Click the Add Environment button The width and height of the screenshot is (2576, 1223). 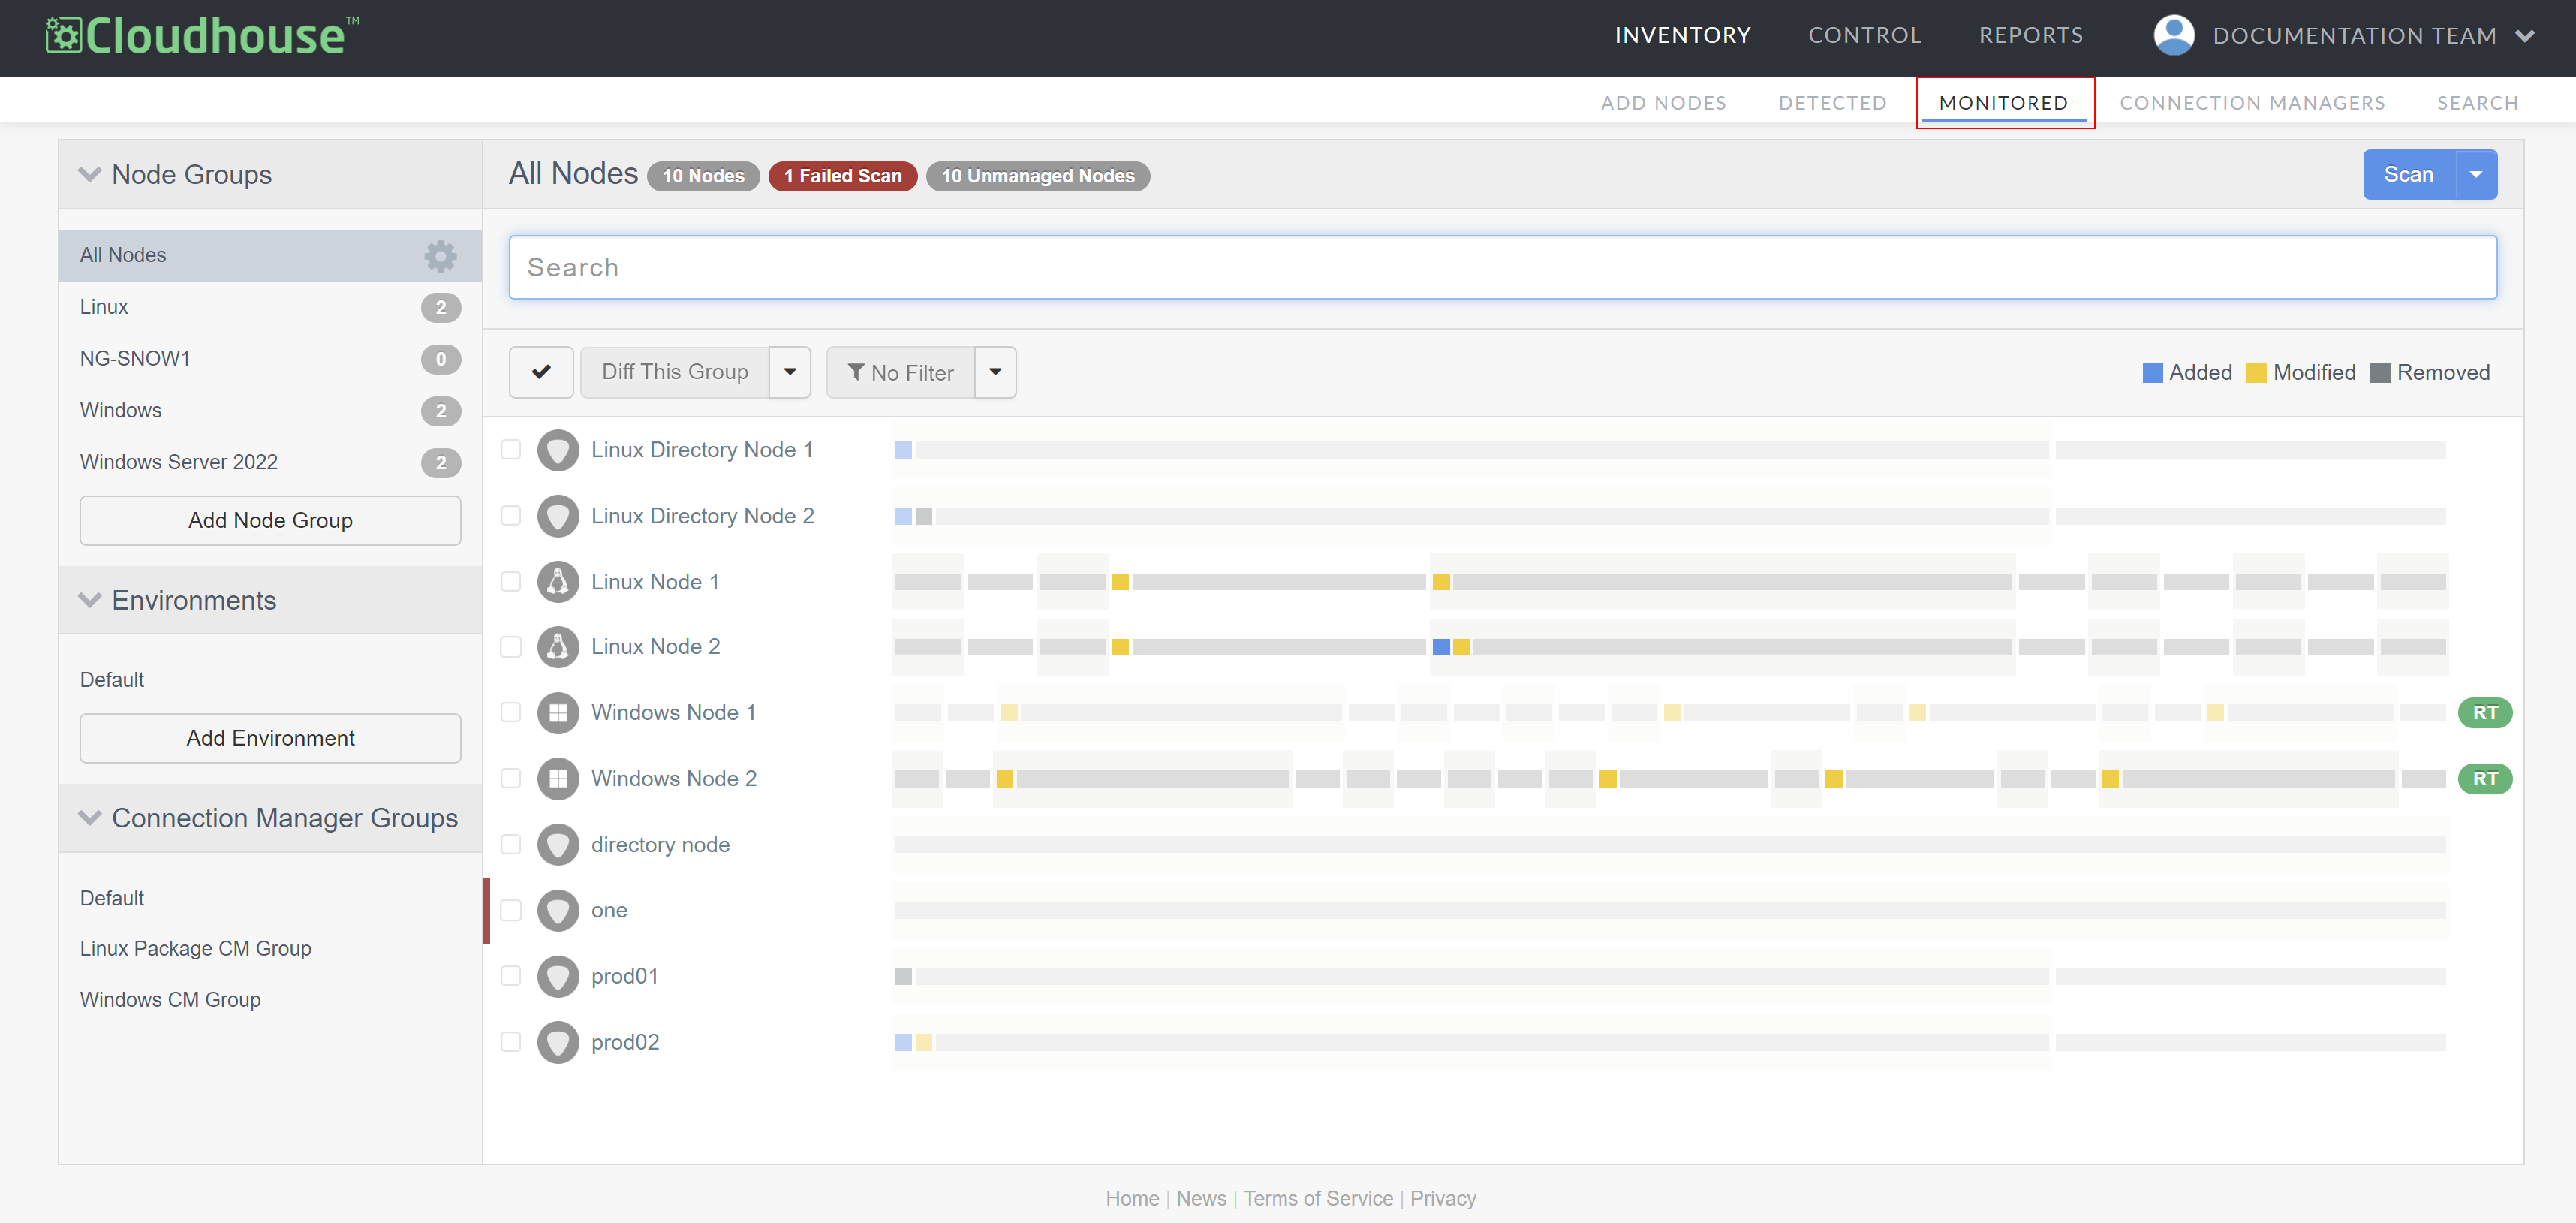point(270,738)
